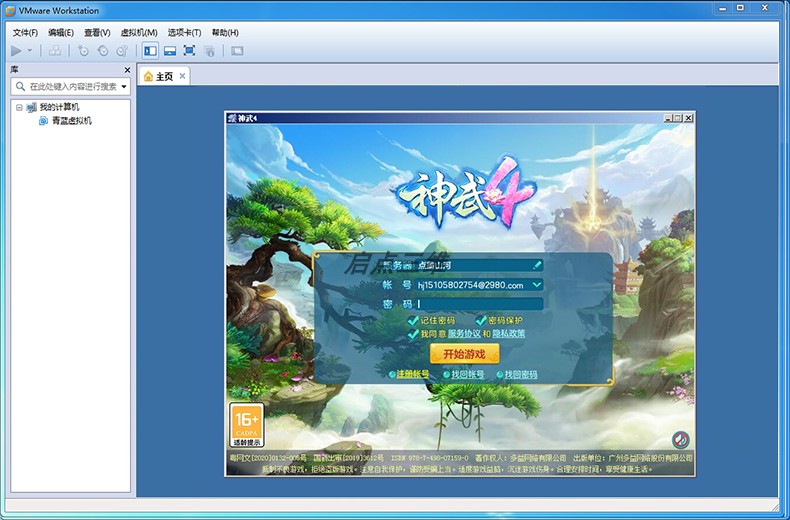Minimize the 神武4 game window
This screenshot has height=520, width=790.
pyautogui.click(x=669, y=118)
